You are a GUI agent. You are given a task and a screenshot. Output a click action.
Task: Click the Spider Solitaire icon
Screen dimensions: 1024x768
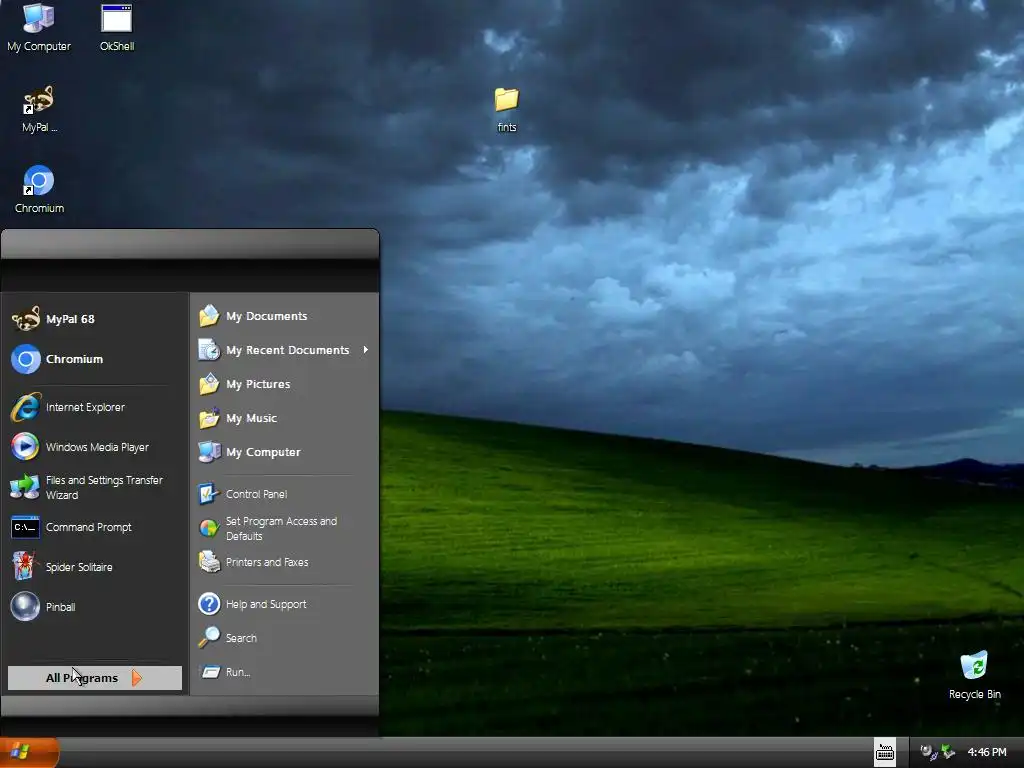(x=24, y=566)
